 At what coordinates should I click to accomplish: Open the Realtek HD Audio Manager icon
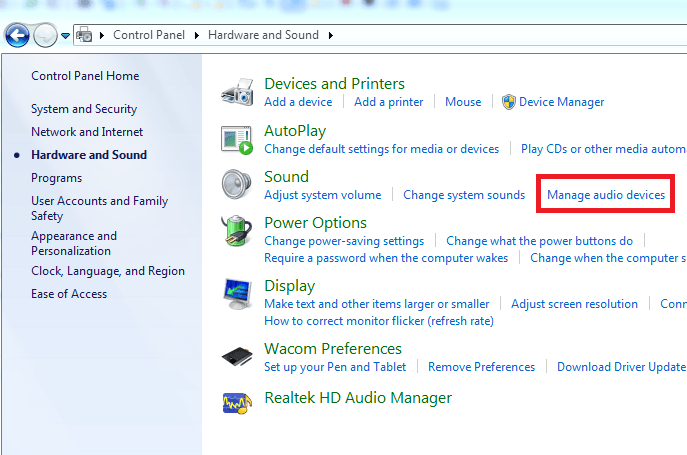tap(237, 402)
